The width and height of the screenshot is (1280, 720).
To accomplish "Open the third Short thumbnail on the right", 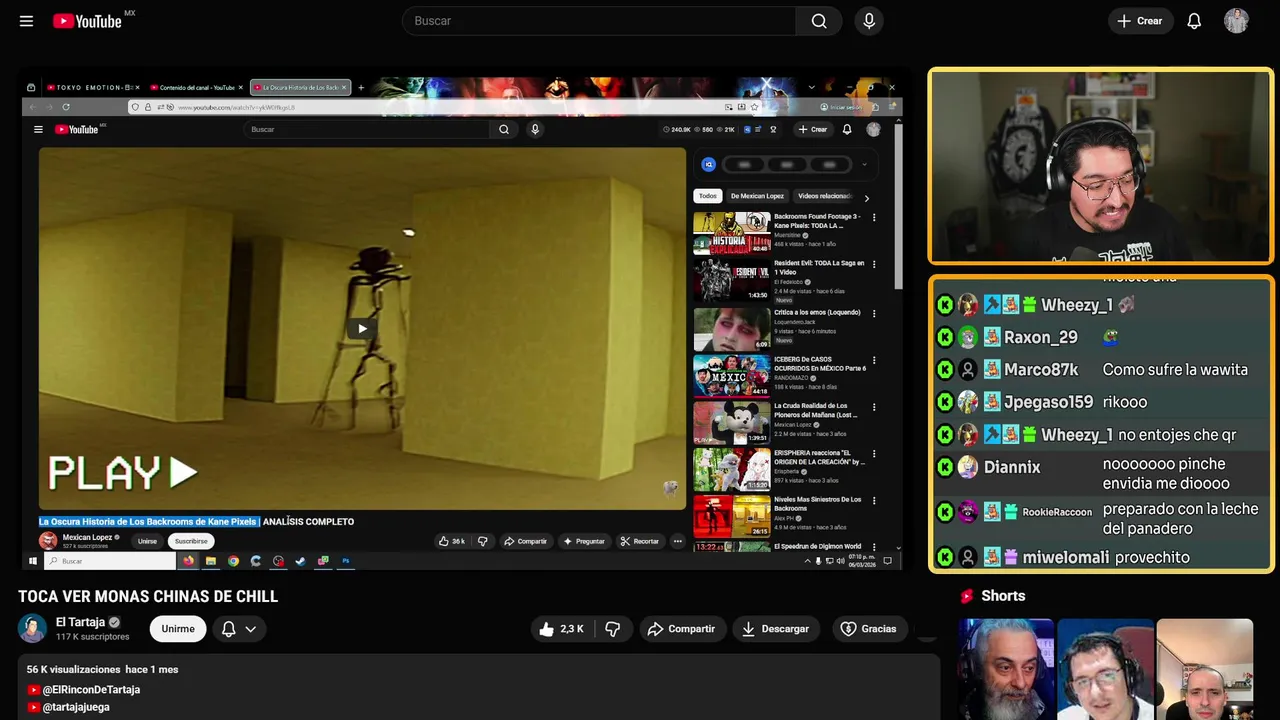I will (x=1204, y=669).
